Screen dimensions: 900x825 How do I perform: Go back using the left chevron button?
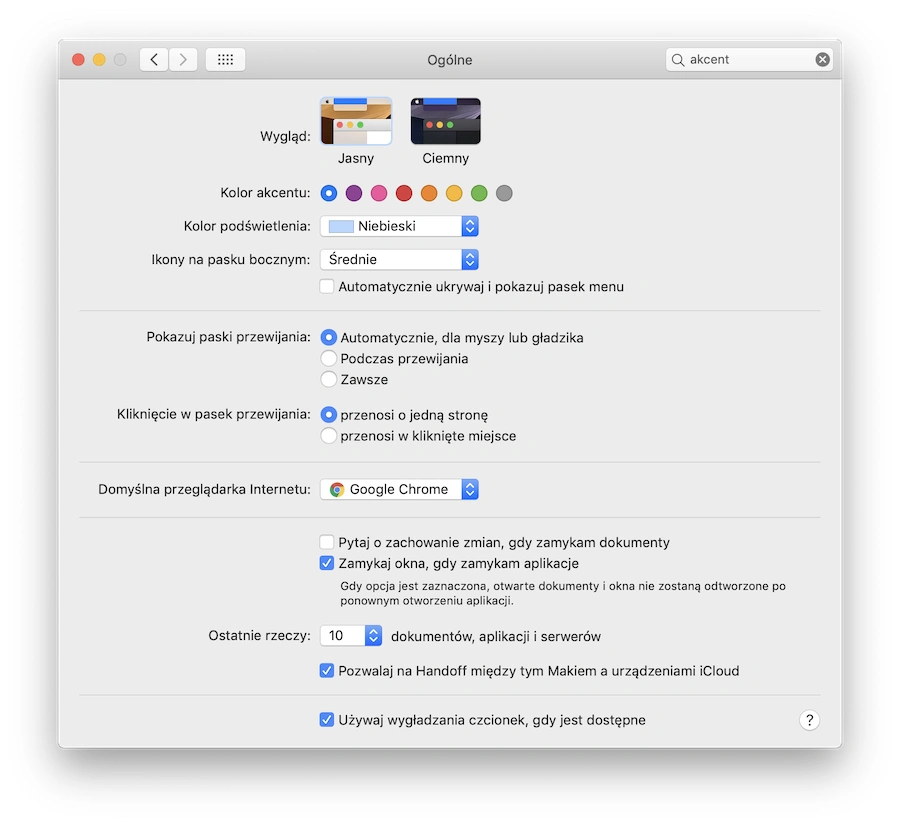point(154,59)
